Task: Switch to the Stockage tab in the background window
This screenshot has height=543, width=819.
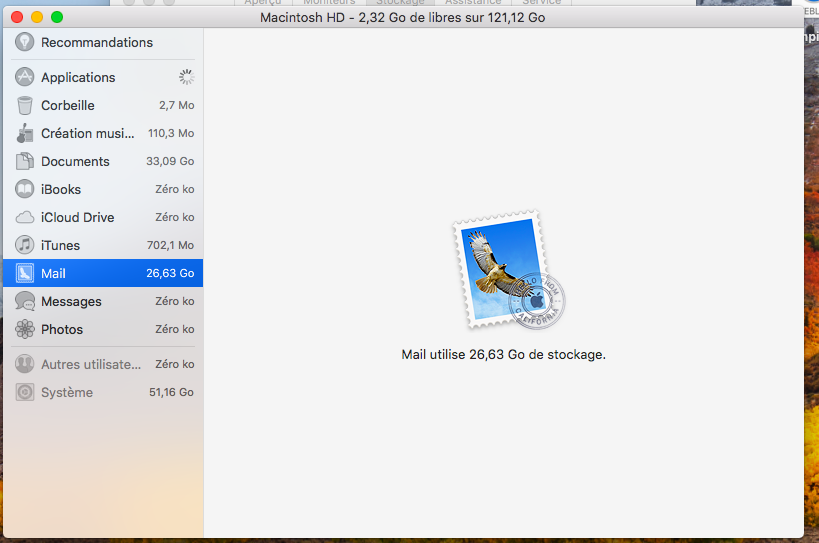Action: 400,3
